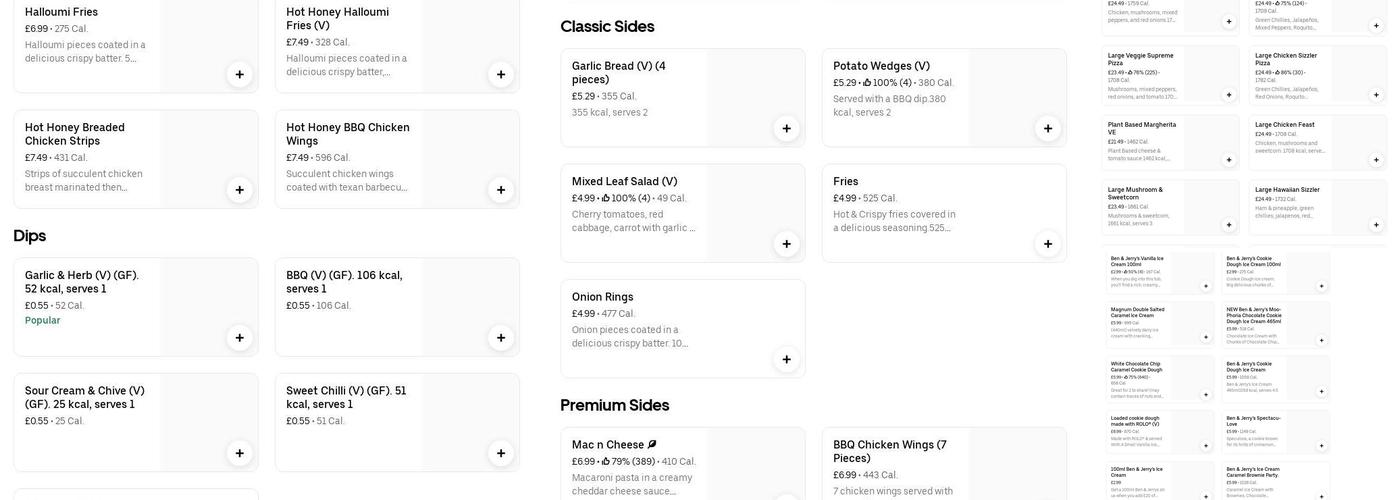Viewport: 1400px width, 500px height.
Task: Add Large Veggie Supreme Pizza
Action: 1229,95
